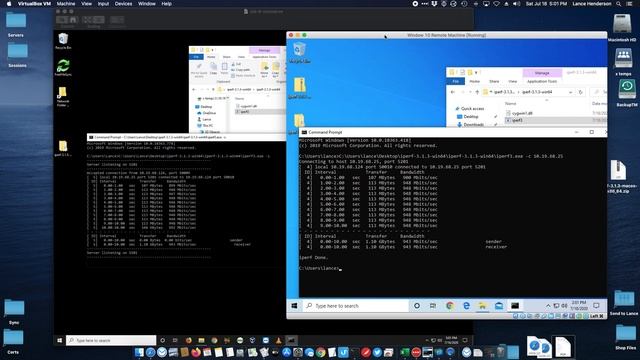
Task: Open the Shop Files folder
Action: pyautogui.click(x=626, y=337)
